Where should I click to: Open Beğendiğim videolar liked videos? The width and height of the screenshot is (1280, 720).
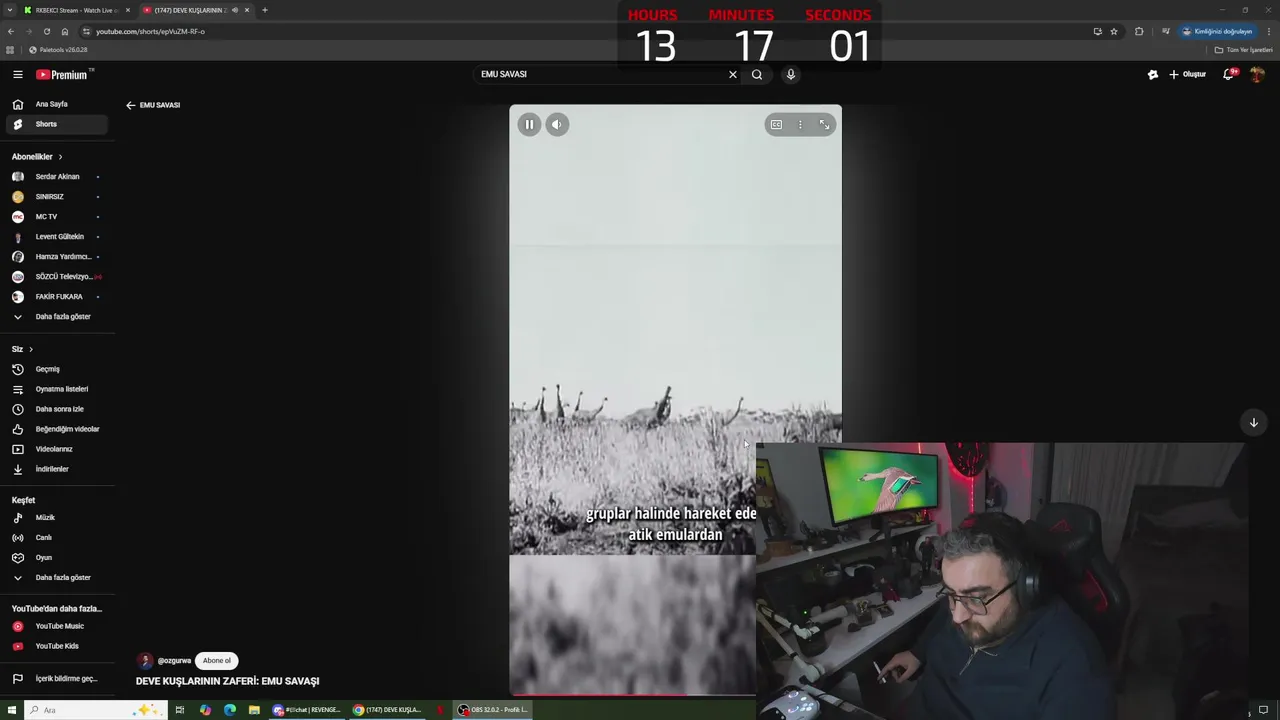tap(58, 429)
